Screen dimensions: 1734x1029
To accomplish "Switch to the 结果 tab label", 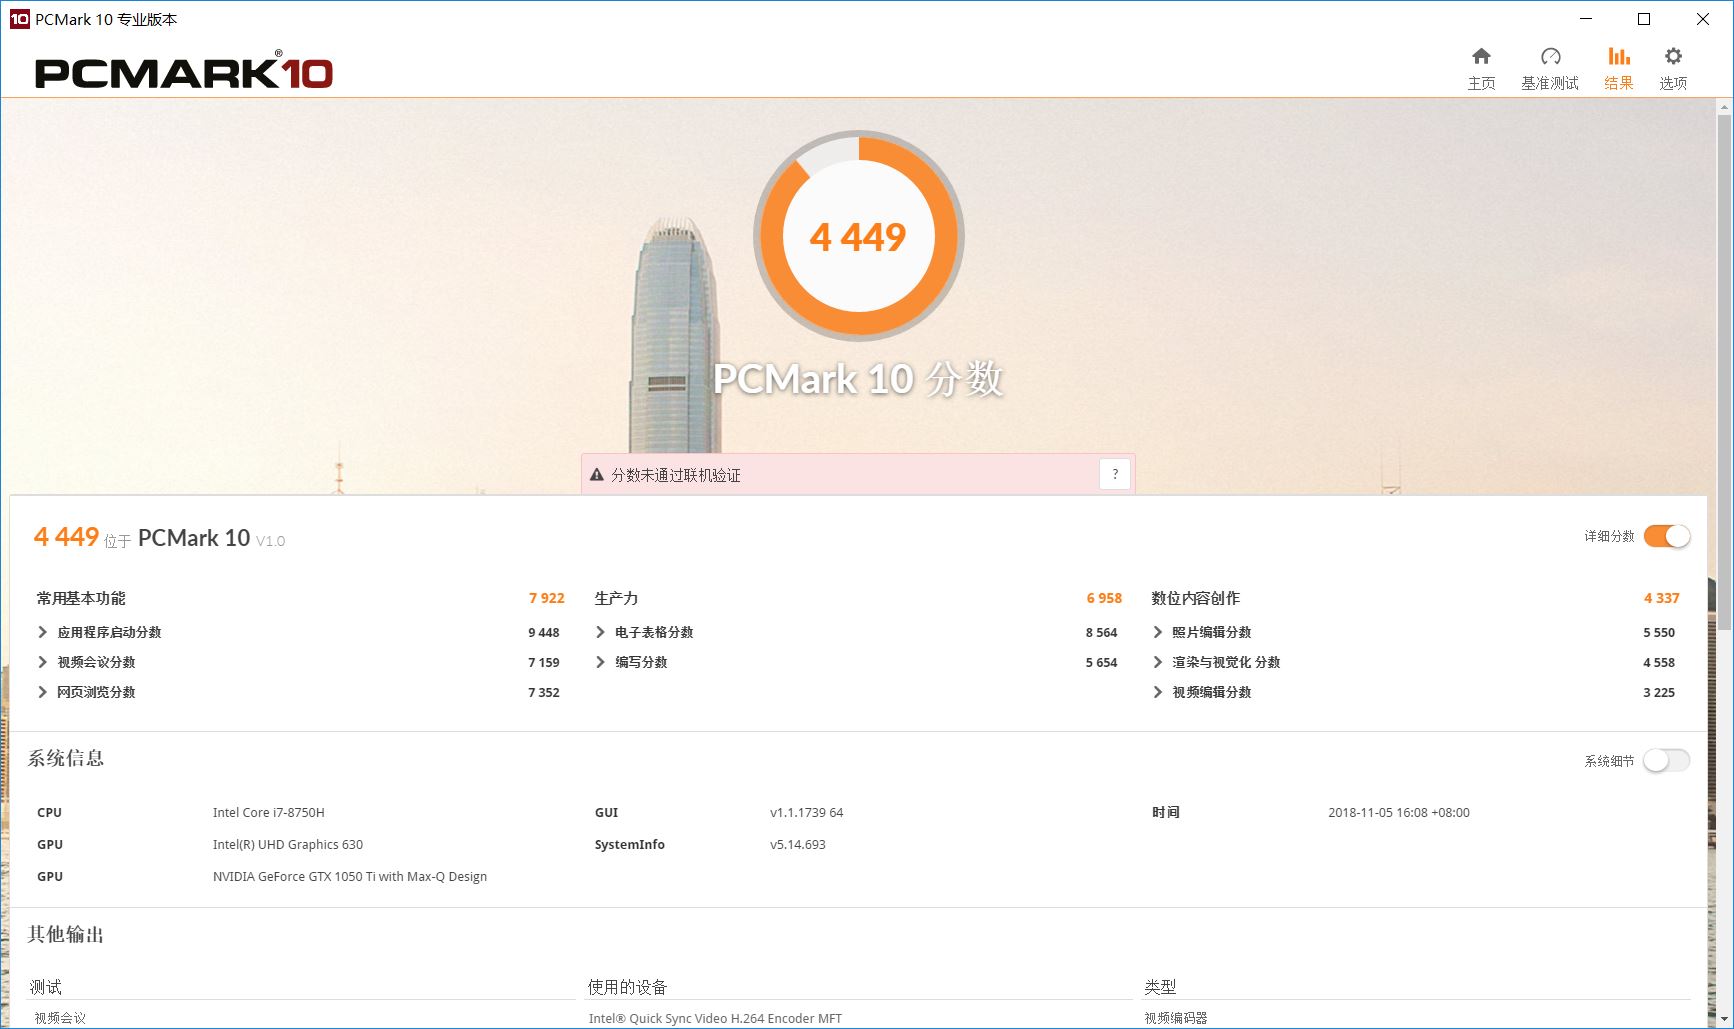I will 1618,83.
